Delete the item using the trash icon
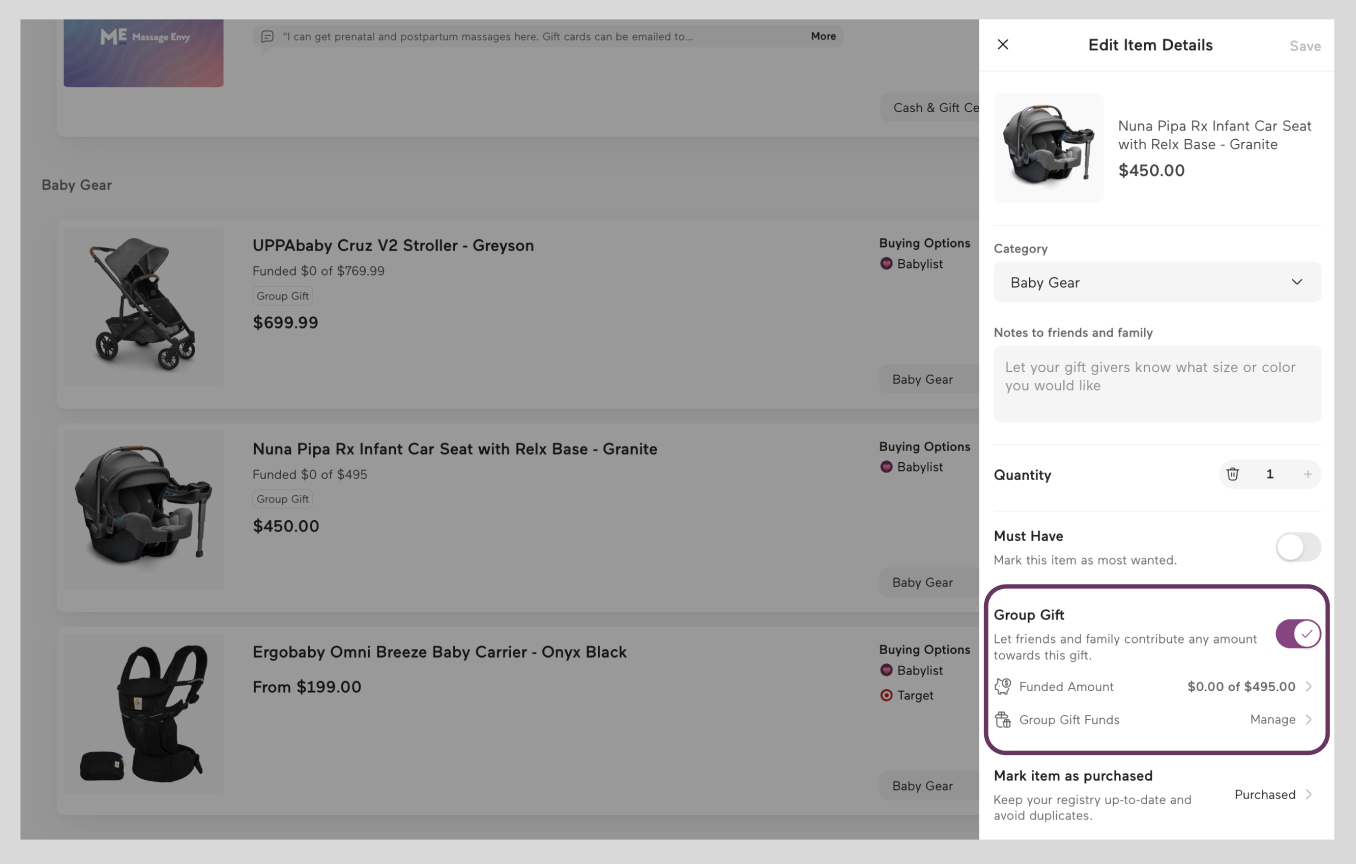 click(1232, 474)
